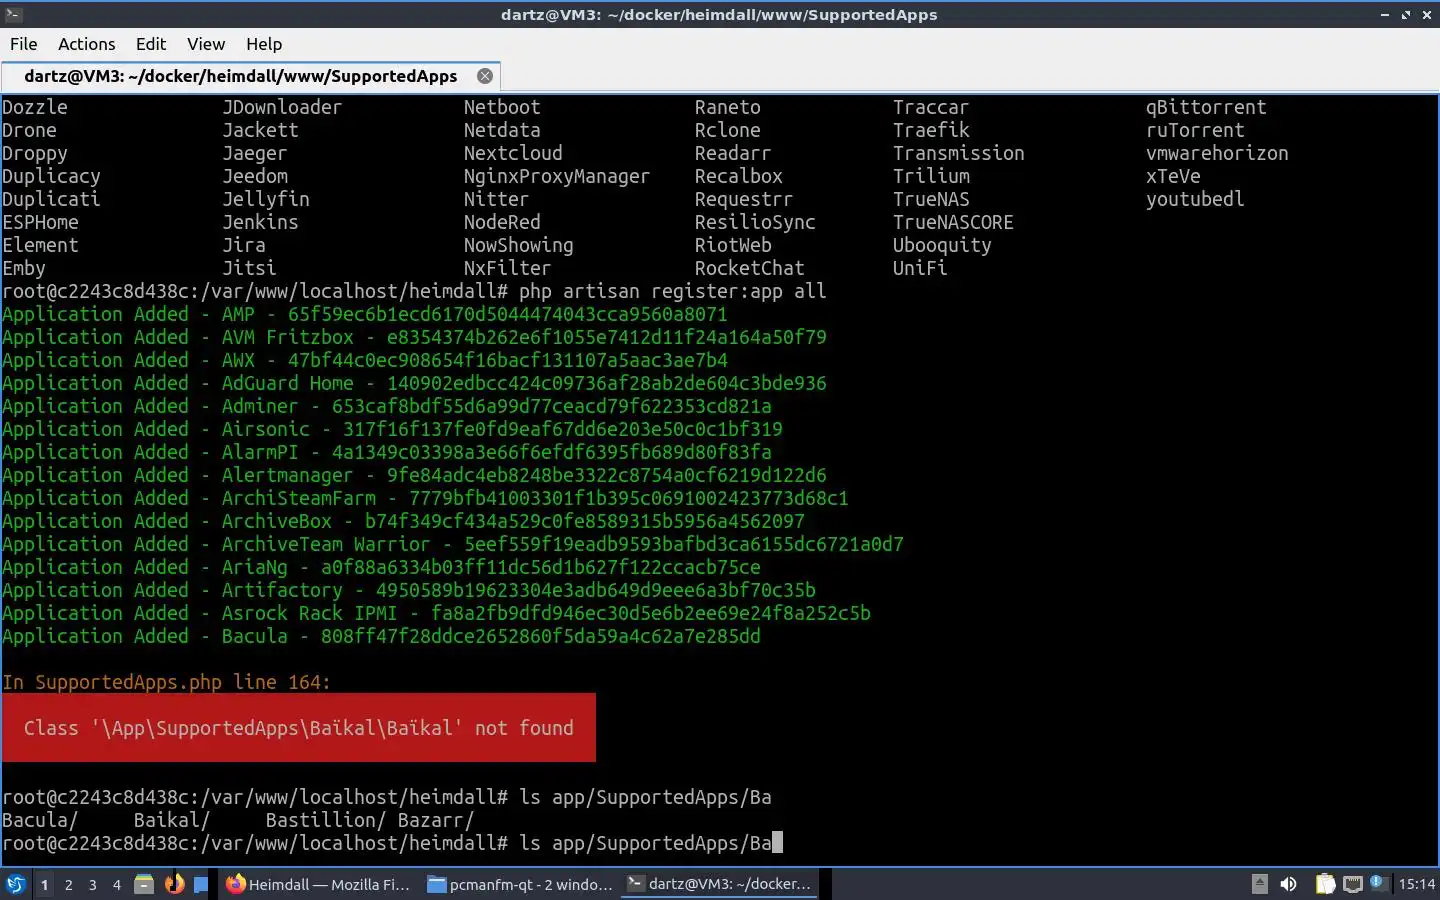Click 'ESPHome' in the app listing
Viewport: 1440px width, 900px height.
(x=40, y=222)
